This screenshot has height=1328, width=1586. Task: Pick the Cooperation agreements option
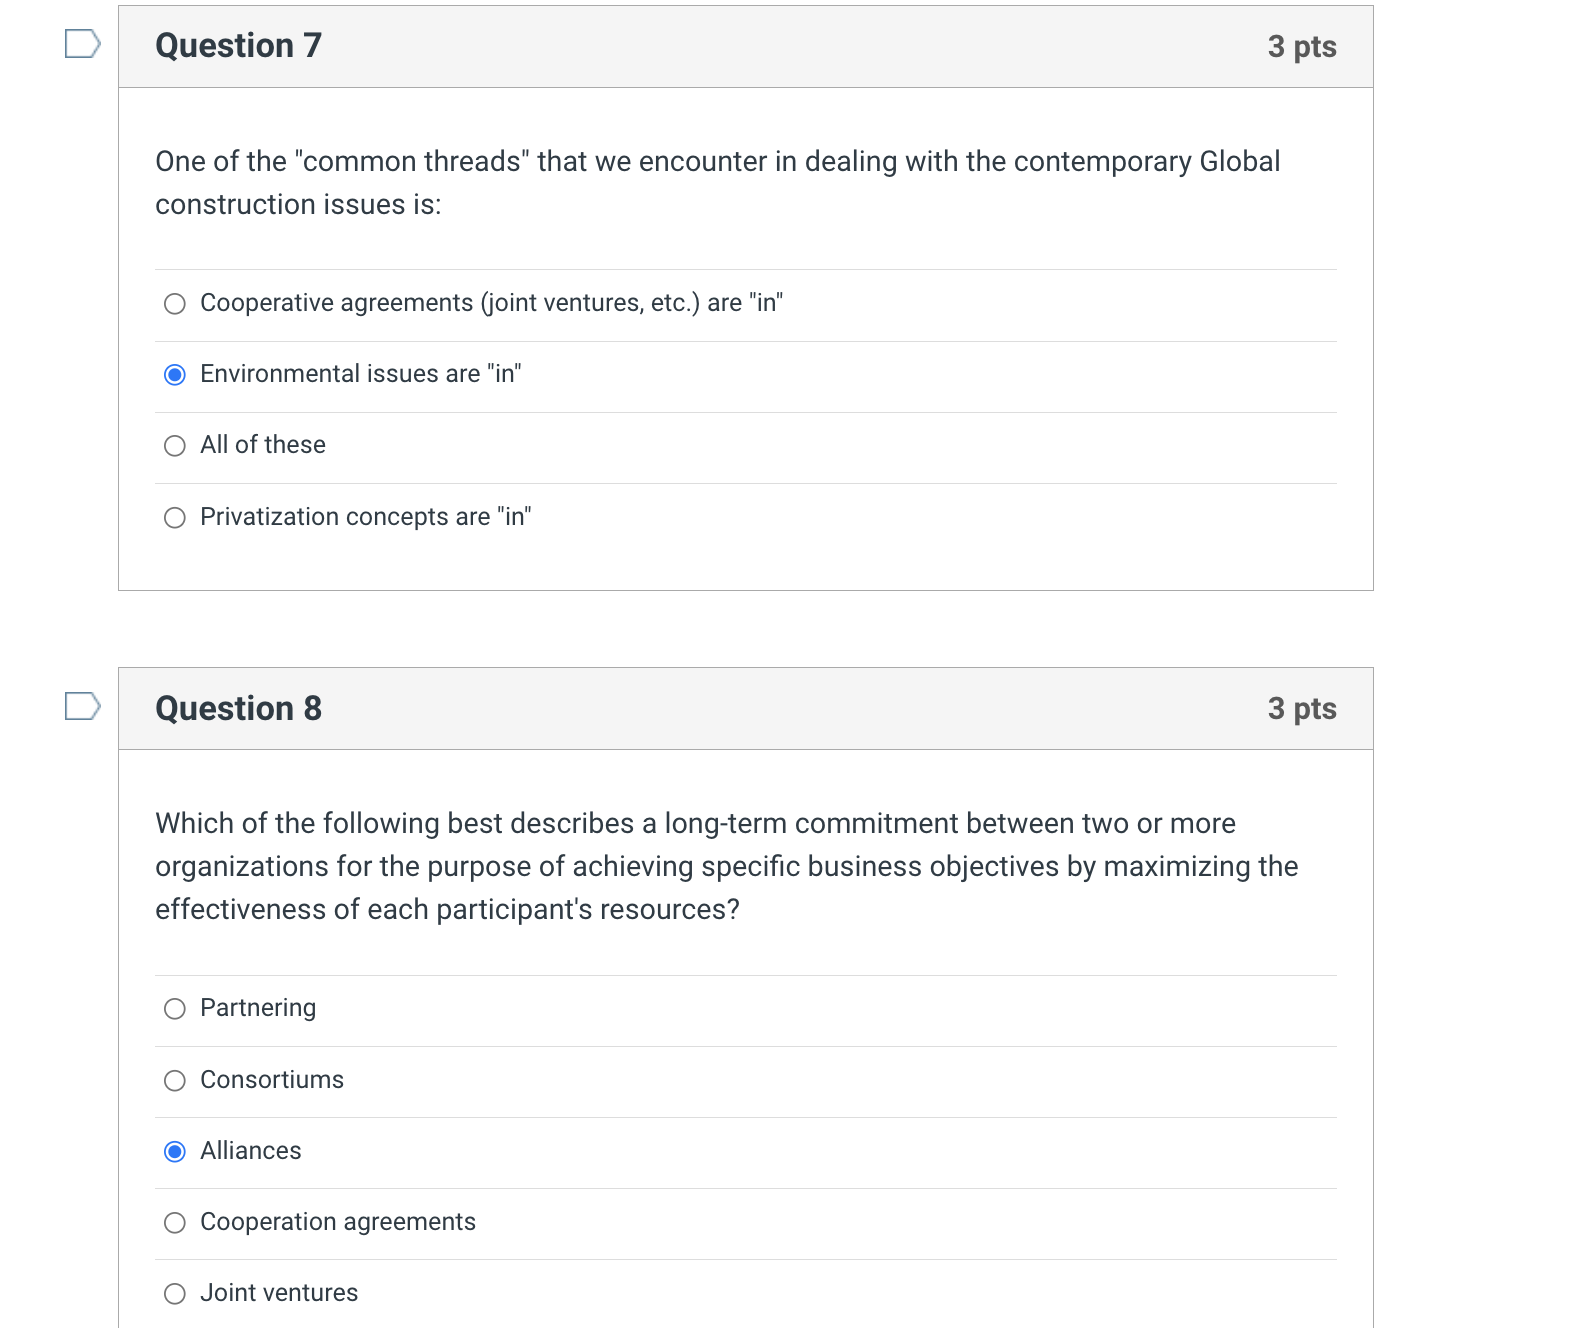175,1223
